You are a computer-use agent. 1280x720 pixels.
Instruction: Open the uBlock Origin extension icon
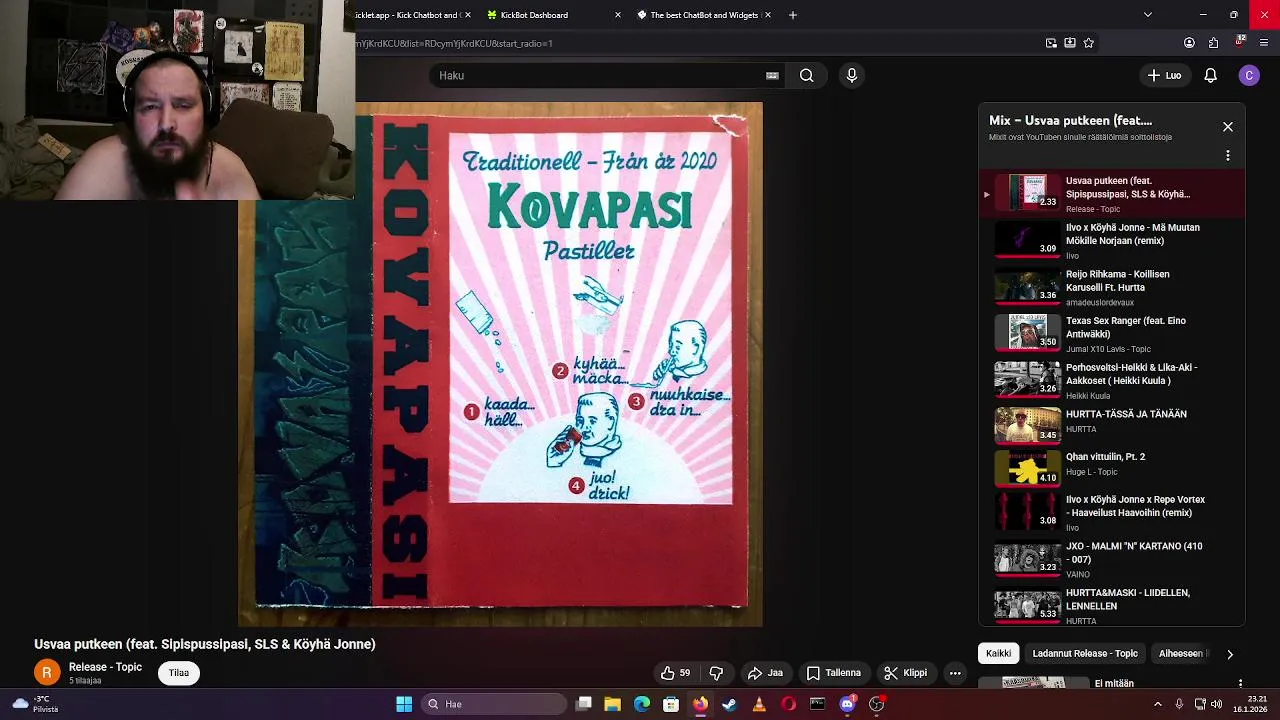(1240, 42)
